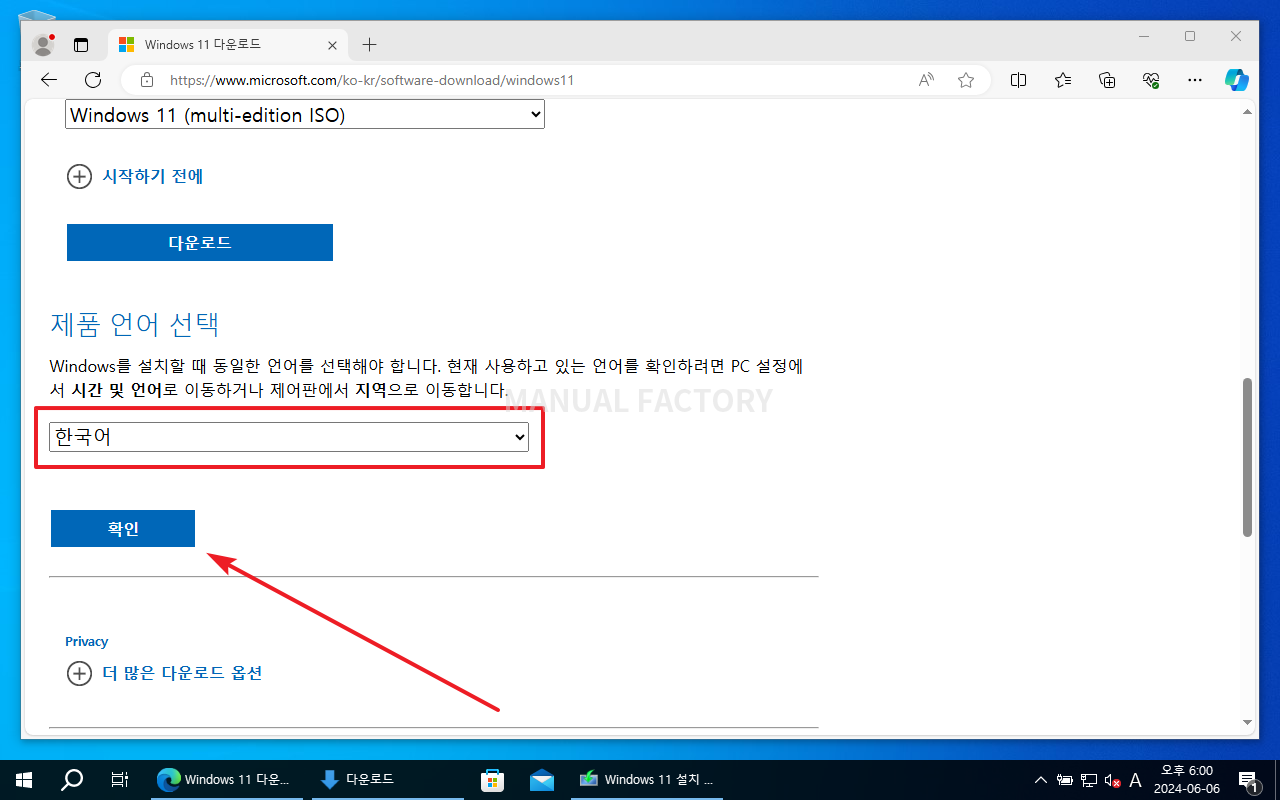1280x800 pixels.
Task: Refresh the page with reload icon
Action: pyautogui.click(x=93, y=80)
